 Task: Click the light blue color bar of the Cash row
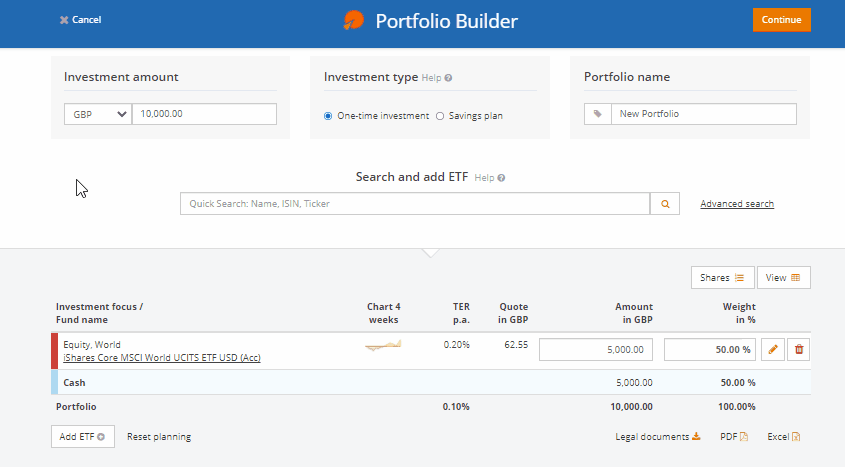tap(54, 382)
